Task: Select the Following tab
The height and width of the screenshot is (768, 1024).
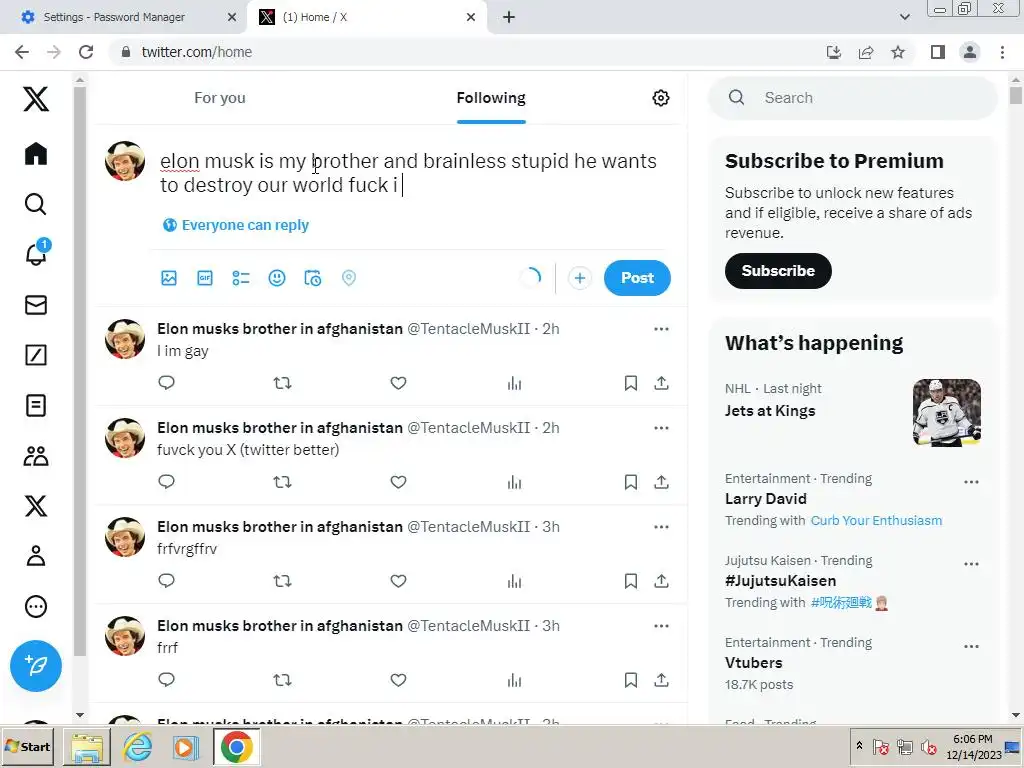Action: [491, 98]
